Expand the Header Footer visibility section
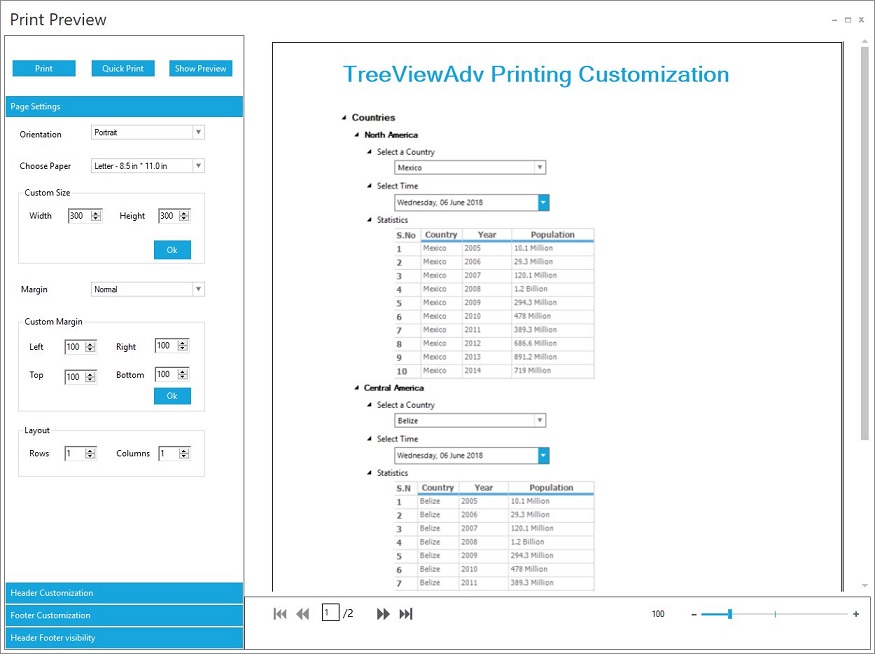 124,637
